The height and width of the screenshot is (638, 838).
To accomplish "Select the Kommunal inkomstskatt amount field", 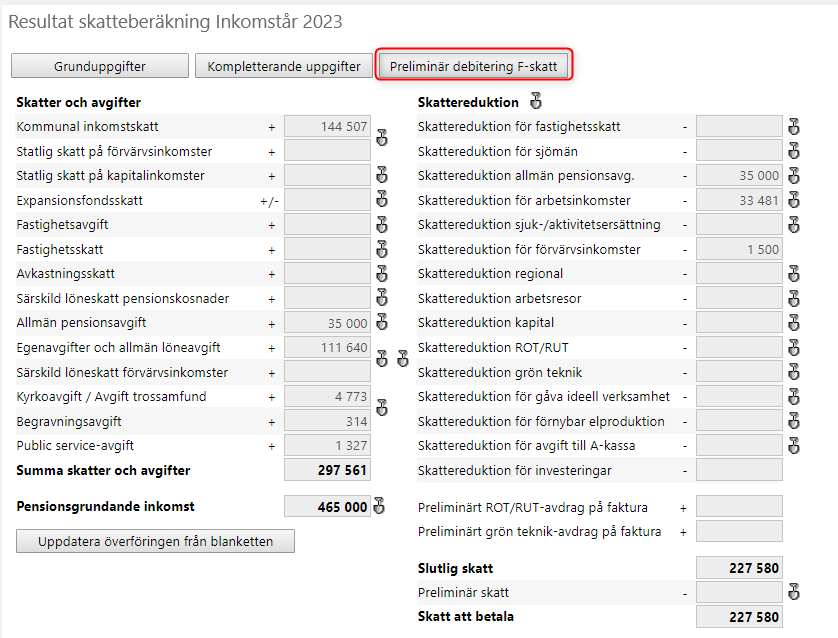I will [327, 127].
